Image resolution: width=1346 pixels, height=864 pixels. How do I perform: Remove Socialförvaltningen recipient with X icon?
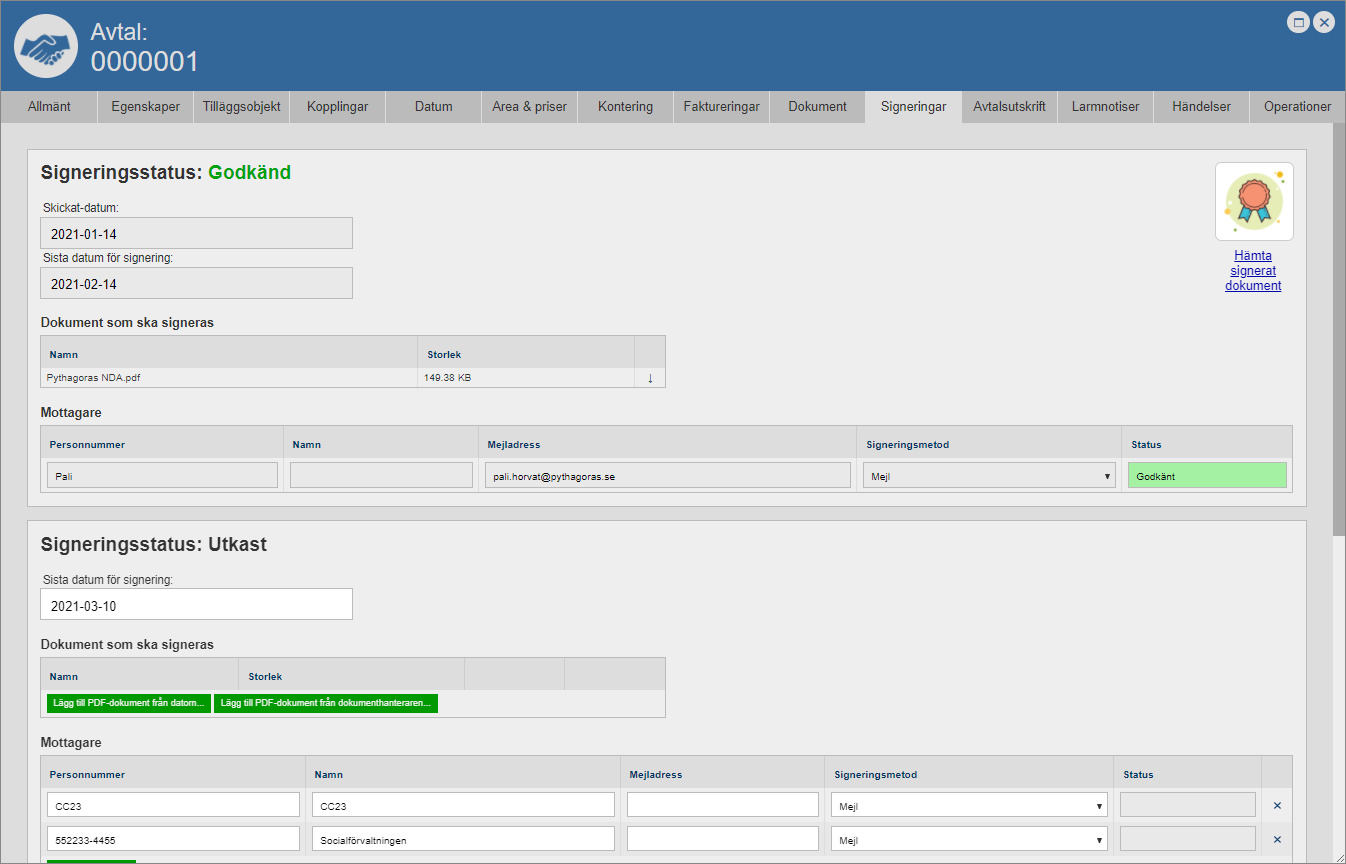tap(1276, 839)
